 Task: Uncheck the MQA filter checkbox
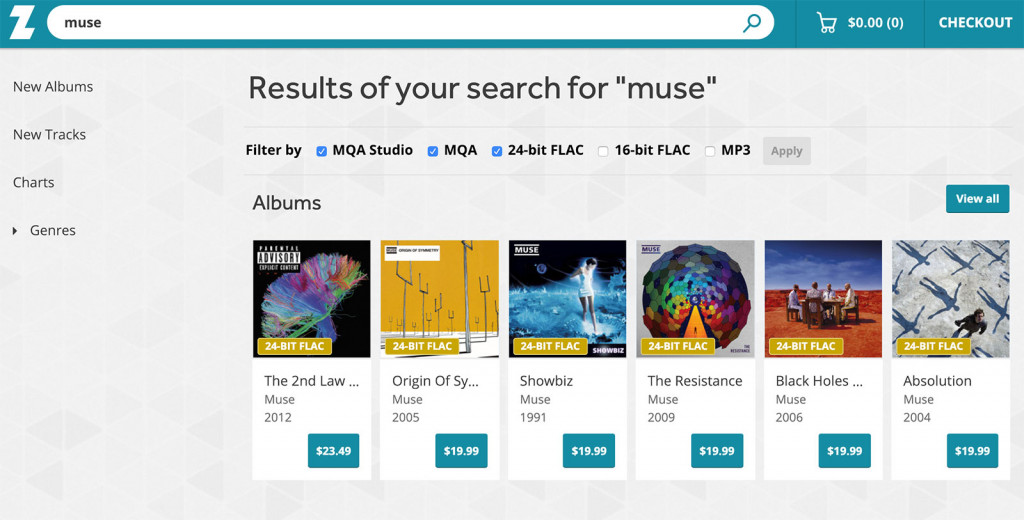(433, 151)
